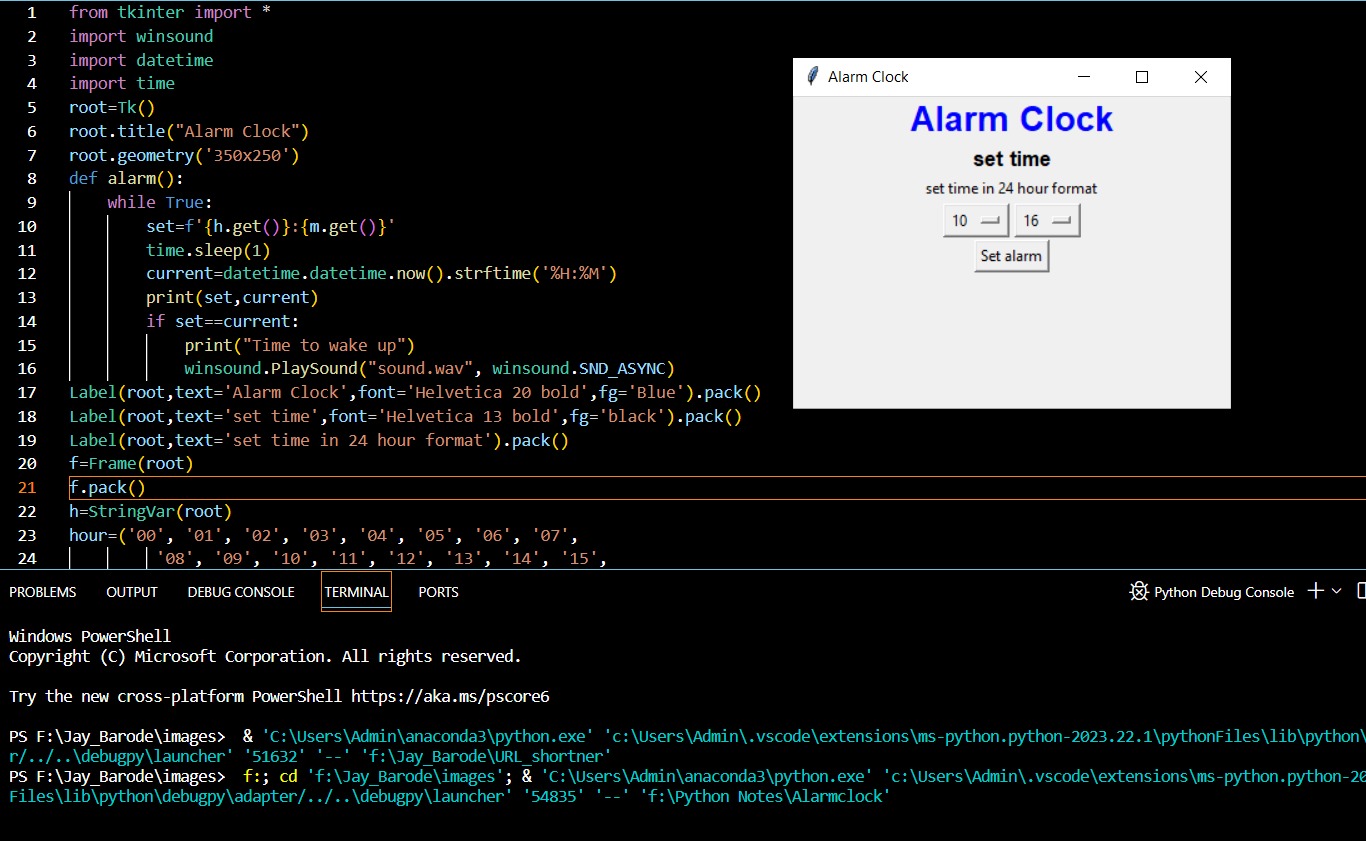Screen dimensions: 1366x841
Task: Click the 'import datetime' code line
Action: (141, 60)
